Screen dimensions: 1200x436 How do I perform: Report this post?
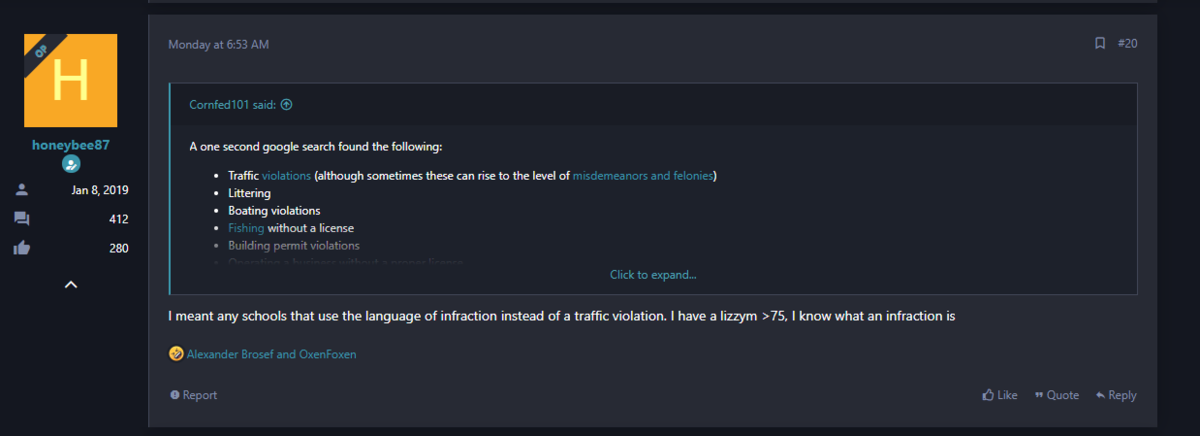pos(194,395)
